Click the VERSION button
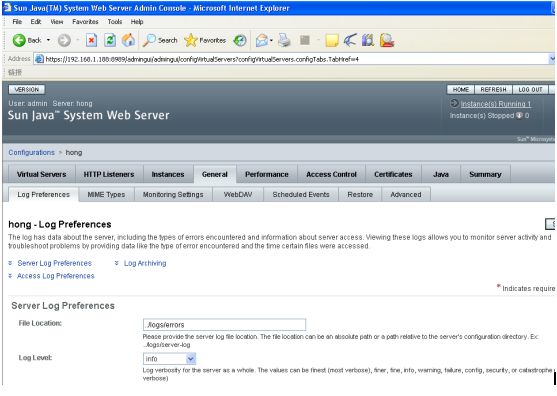Screen dimensions: 557x396 pyautogui.click(x=27, y=89)
